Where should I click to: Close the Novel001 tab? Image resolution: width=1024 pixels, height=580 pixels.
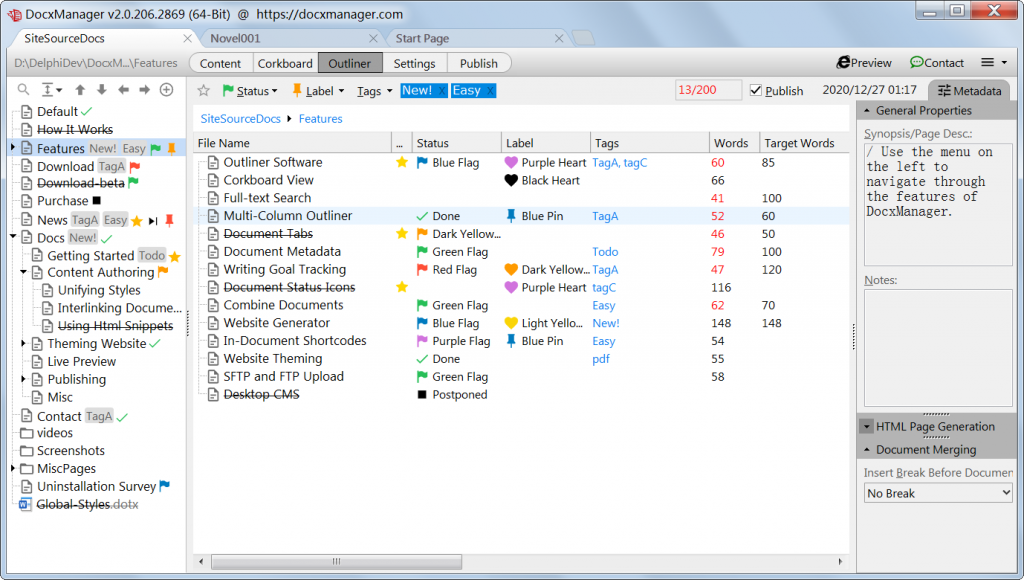pos(373,39)
